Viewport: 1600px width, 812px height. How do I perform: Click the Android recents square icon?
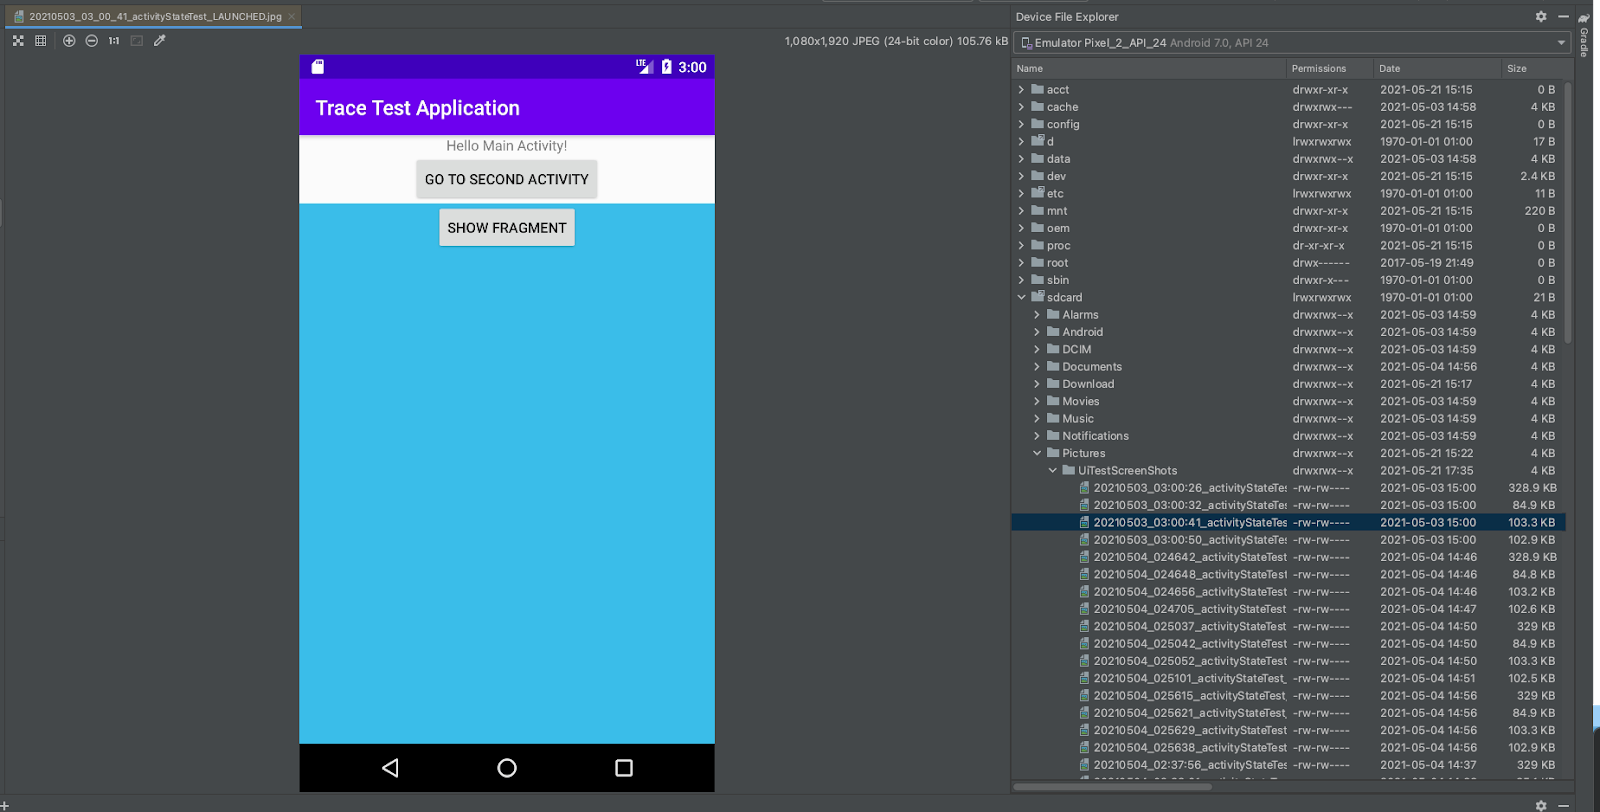pyautogui.click(x=624, y=768)
